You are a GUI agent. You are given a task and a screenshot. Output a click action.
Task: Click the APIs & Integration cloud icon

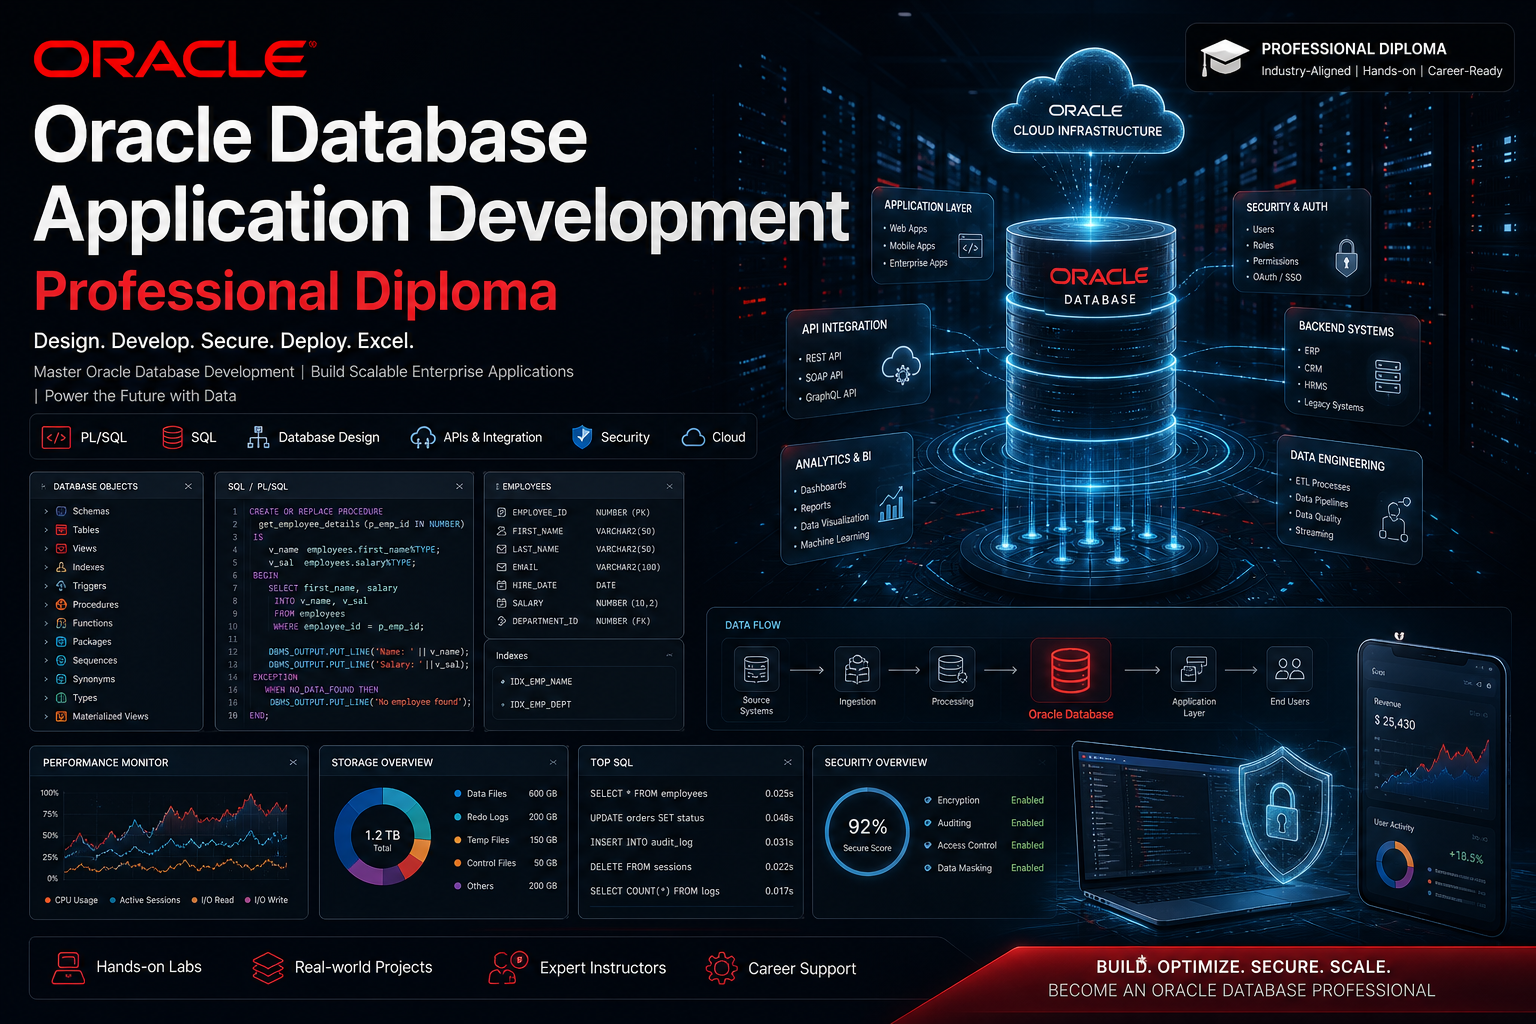tap(423, 437)
